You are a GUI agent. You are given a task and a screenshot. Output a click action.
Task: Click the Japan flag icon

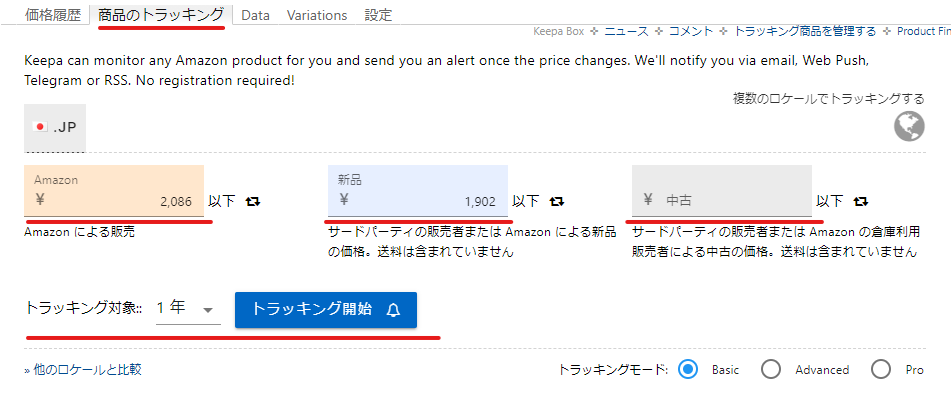[41, 127]
